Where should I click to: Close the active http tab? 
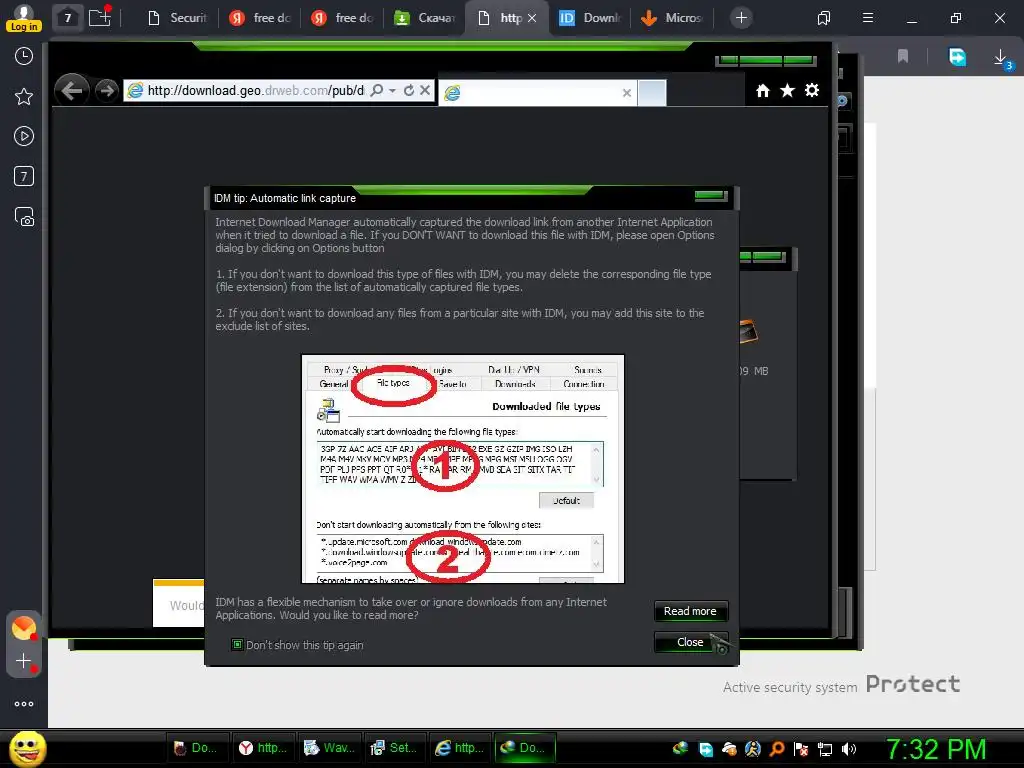[x=532, y=18]
